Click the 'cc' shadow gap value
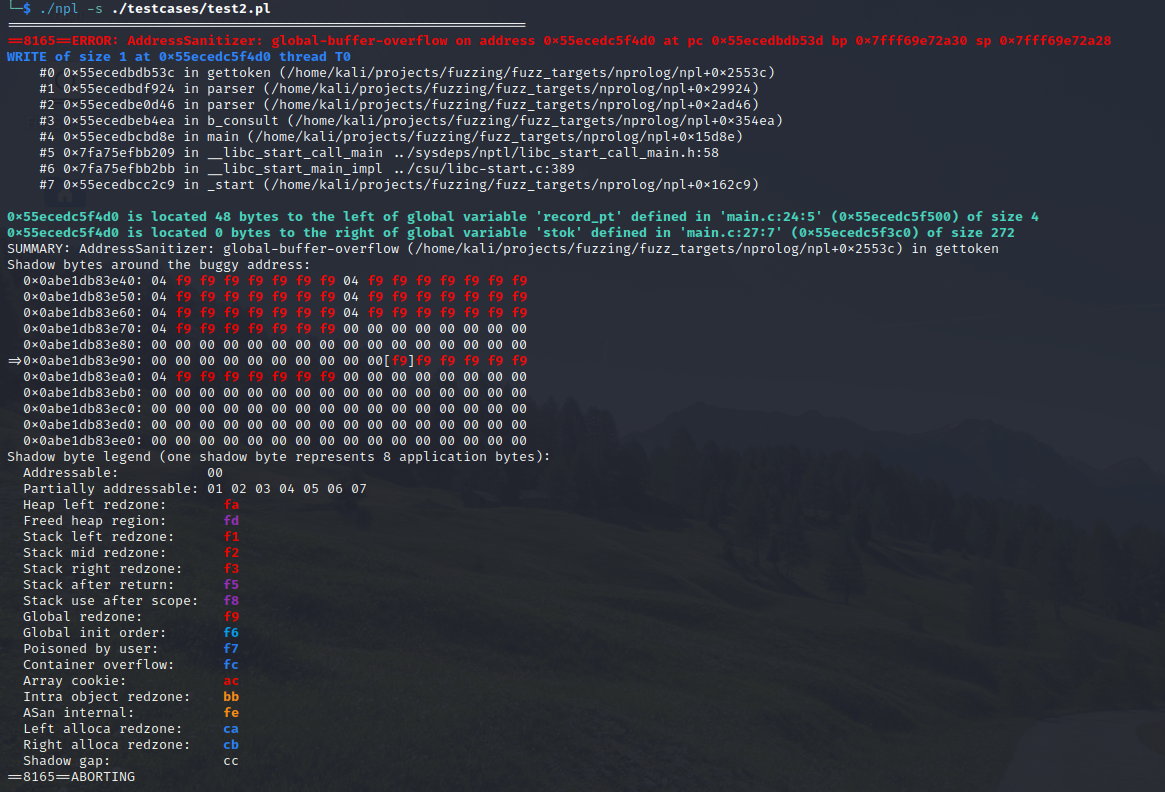 pyautogui.click(x=231, y=760)
